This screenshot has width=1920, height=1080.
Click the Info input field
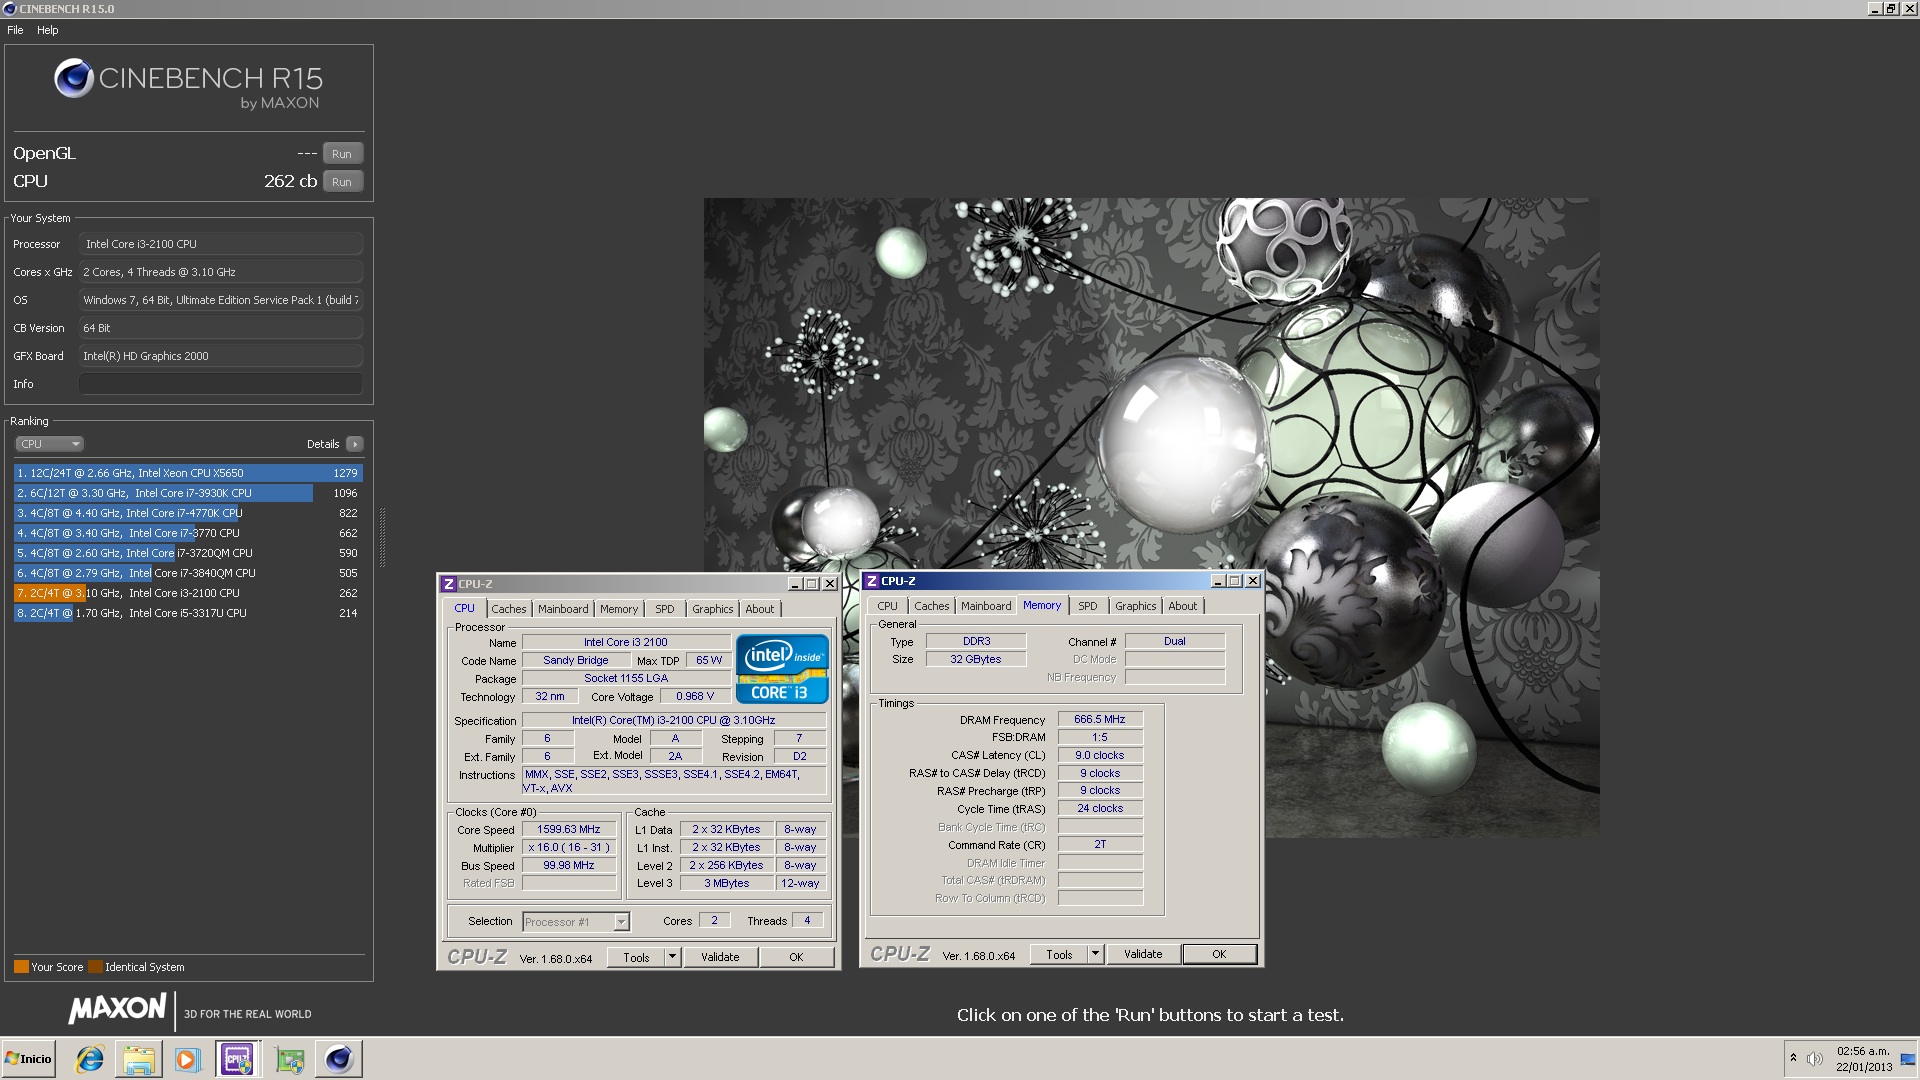coord(220,384)
